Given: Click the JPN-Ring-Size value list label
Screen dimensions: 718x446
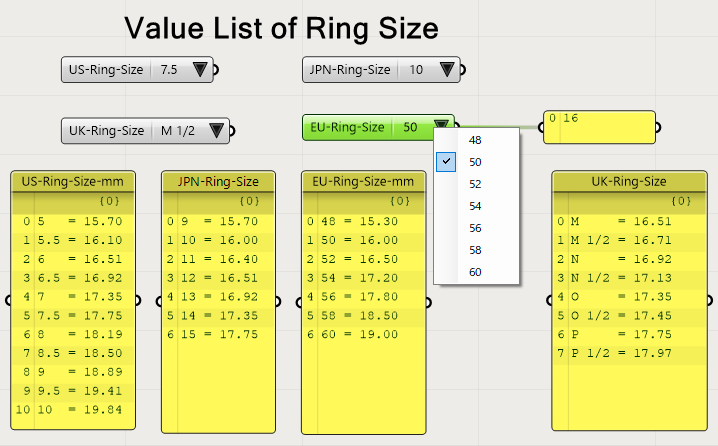Looking at the screenshot, I should (x=350, y=70).
